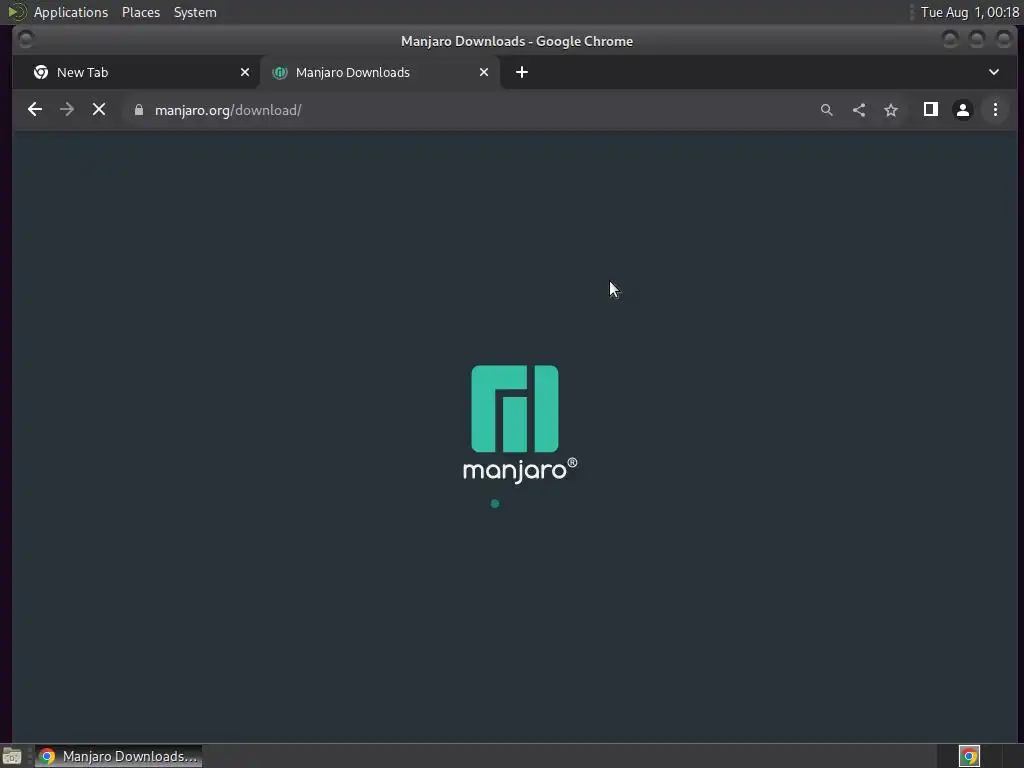Click the Manjaro Downloads taskbar button
This screenshot has width=1024, height=768.
[118, 756]
